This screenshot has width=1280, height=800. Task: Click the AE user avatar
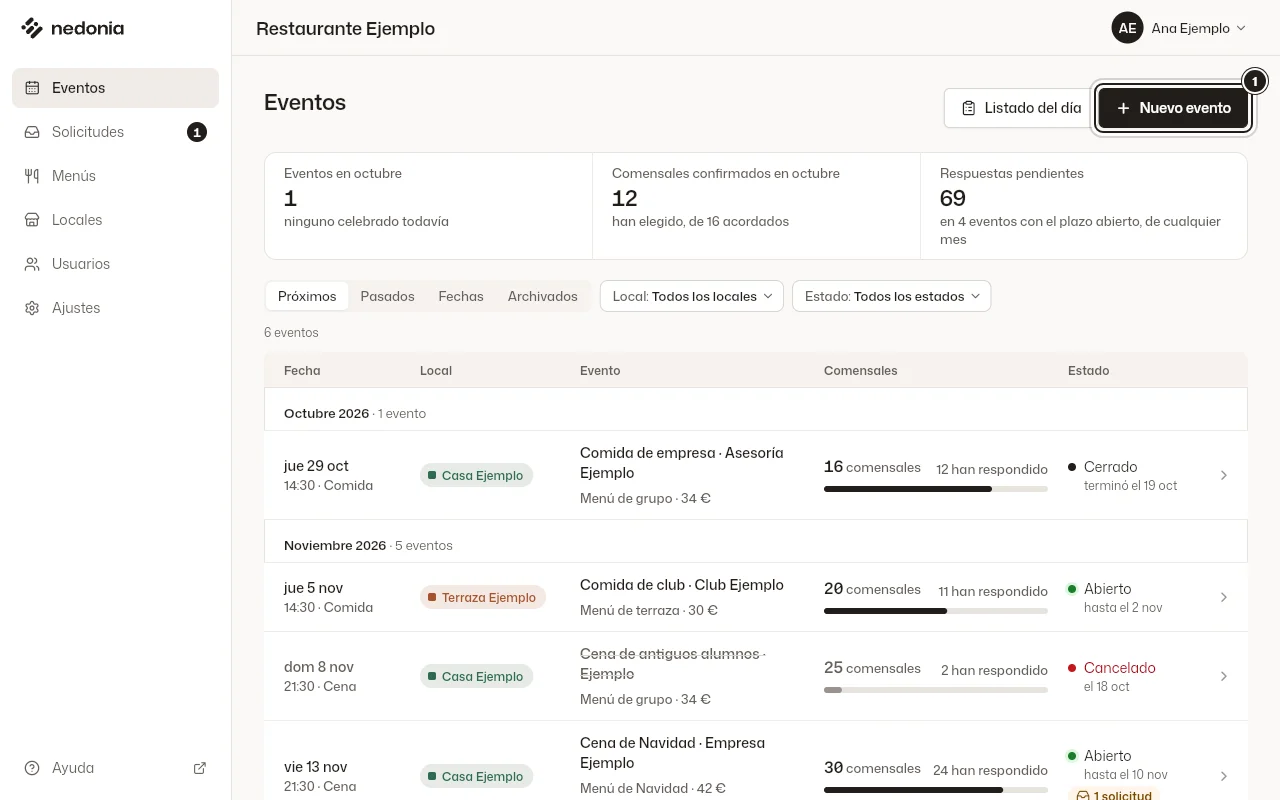click(1127, 28)
